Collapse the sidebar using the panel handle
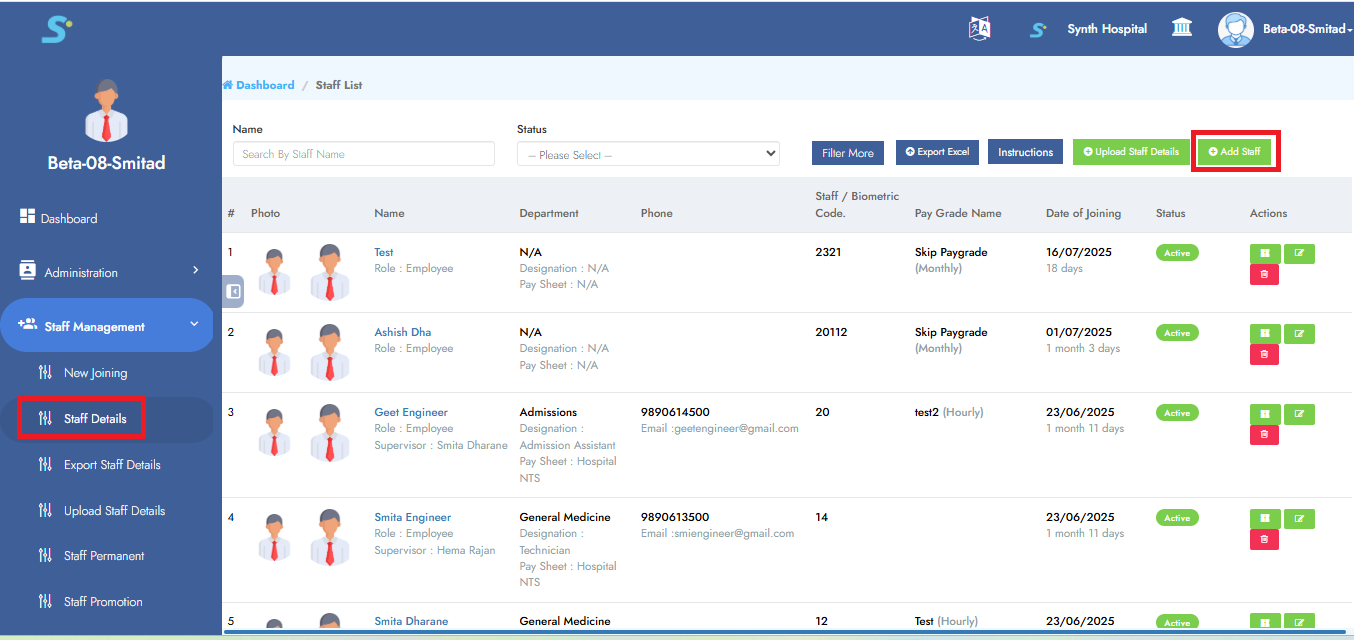This screenshot has width=1354, height=640. click(233, 291)
